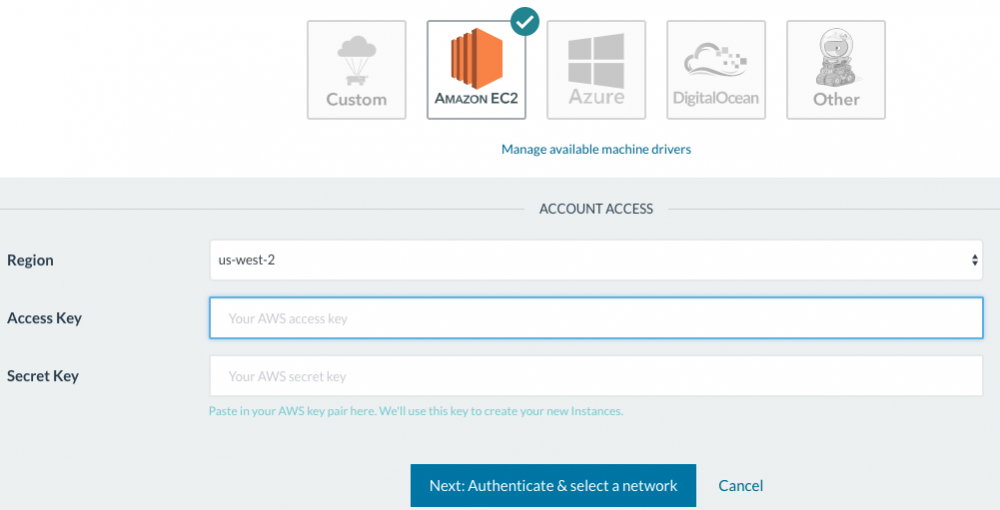This screenshot has height=510, width=1000.
Task: Click into the AWS secret key field
Action: point(595,376)
